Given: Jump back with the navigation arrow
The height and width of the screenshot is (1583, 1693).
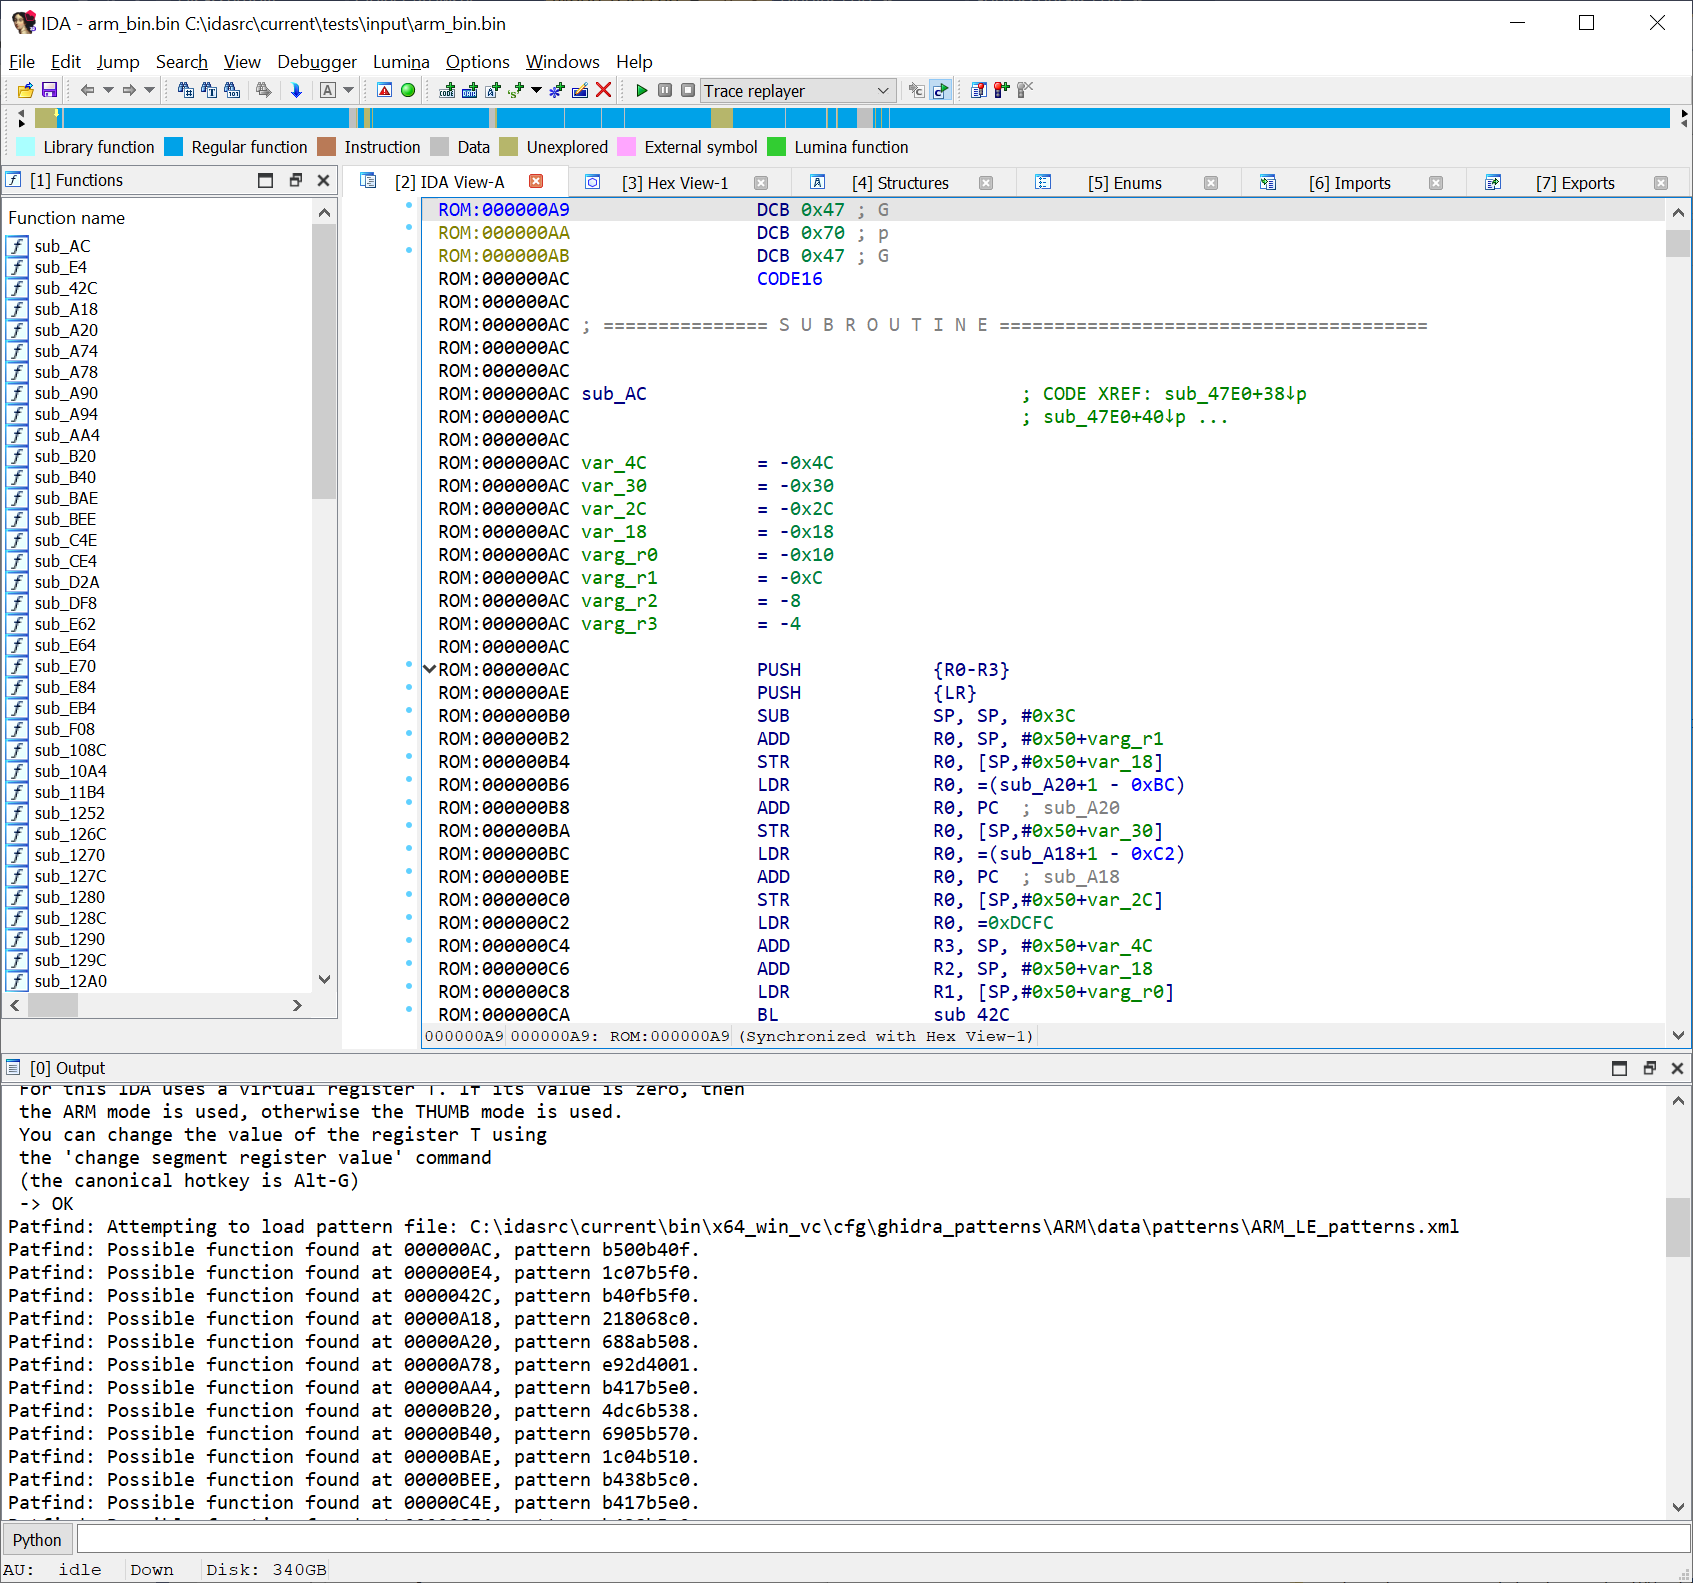Looking at the screenshot, I should point(87,90).
